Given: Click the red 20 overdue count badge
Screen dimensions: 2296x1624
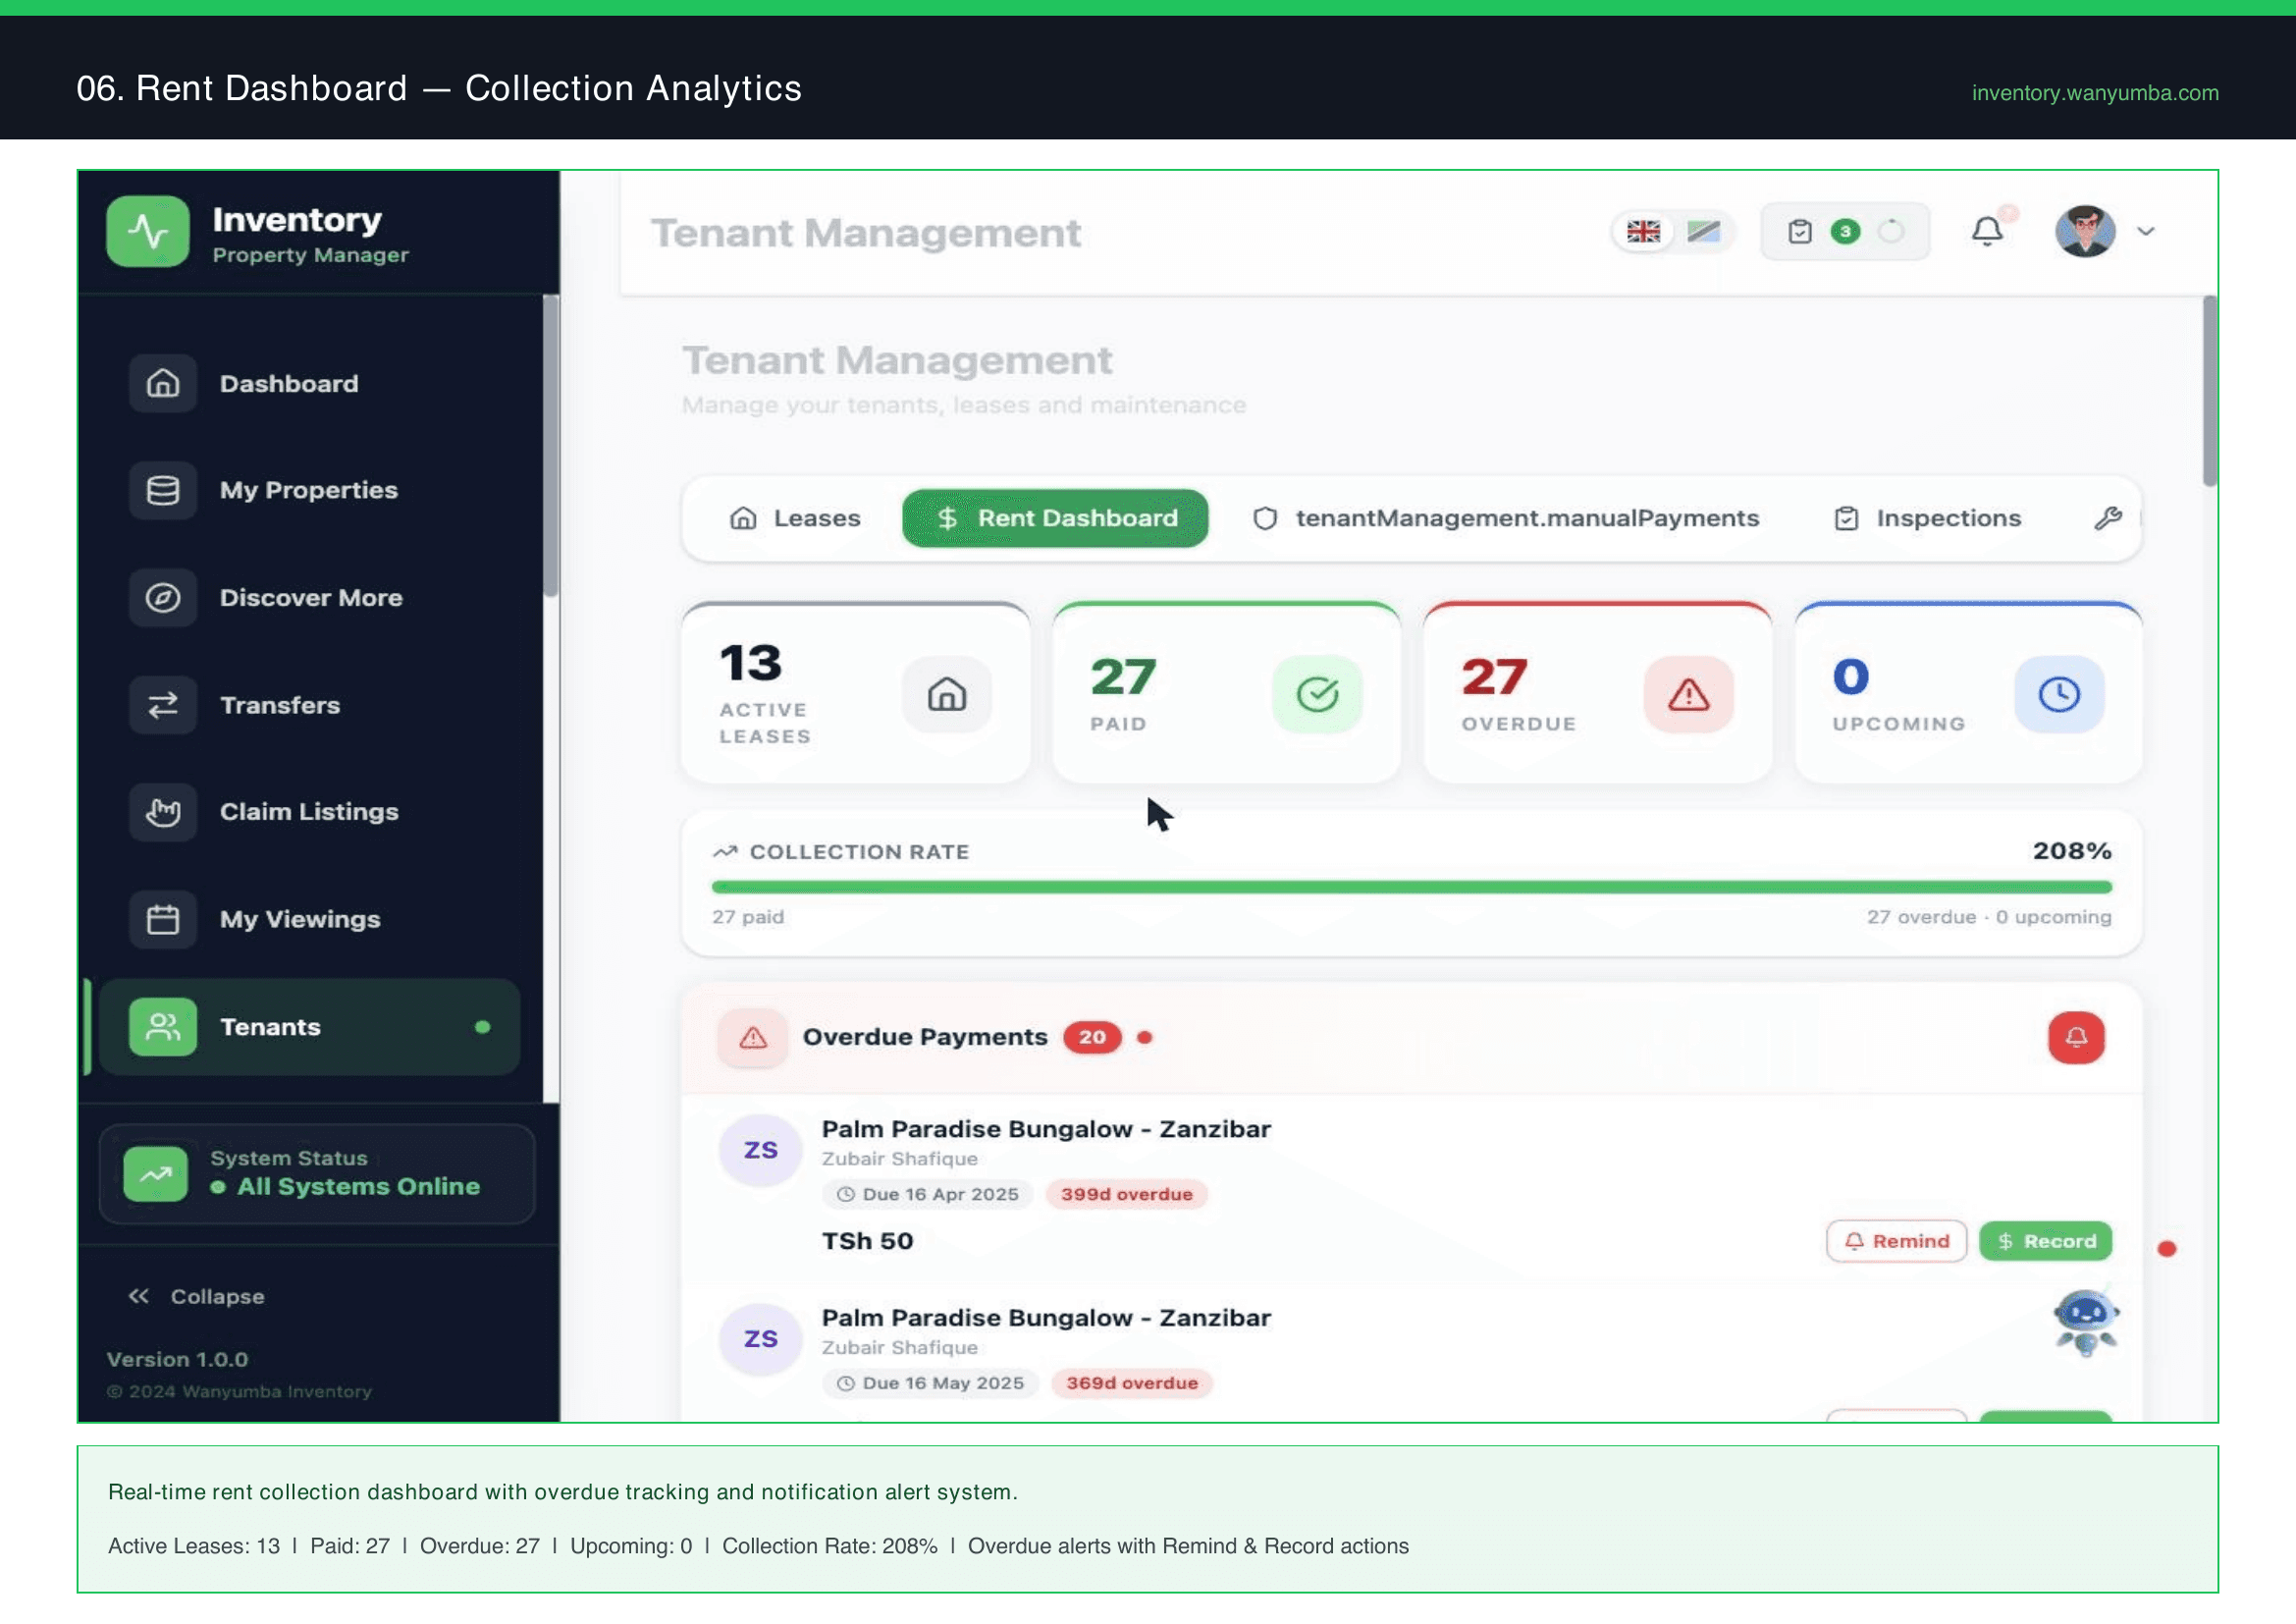Looking at the screenshot, I should pyautogui.click(x=1092, y=1038).
